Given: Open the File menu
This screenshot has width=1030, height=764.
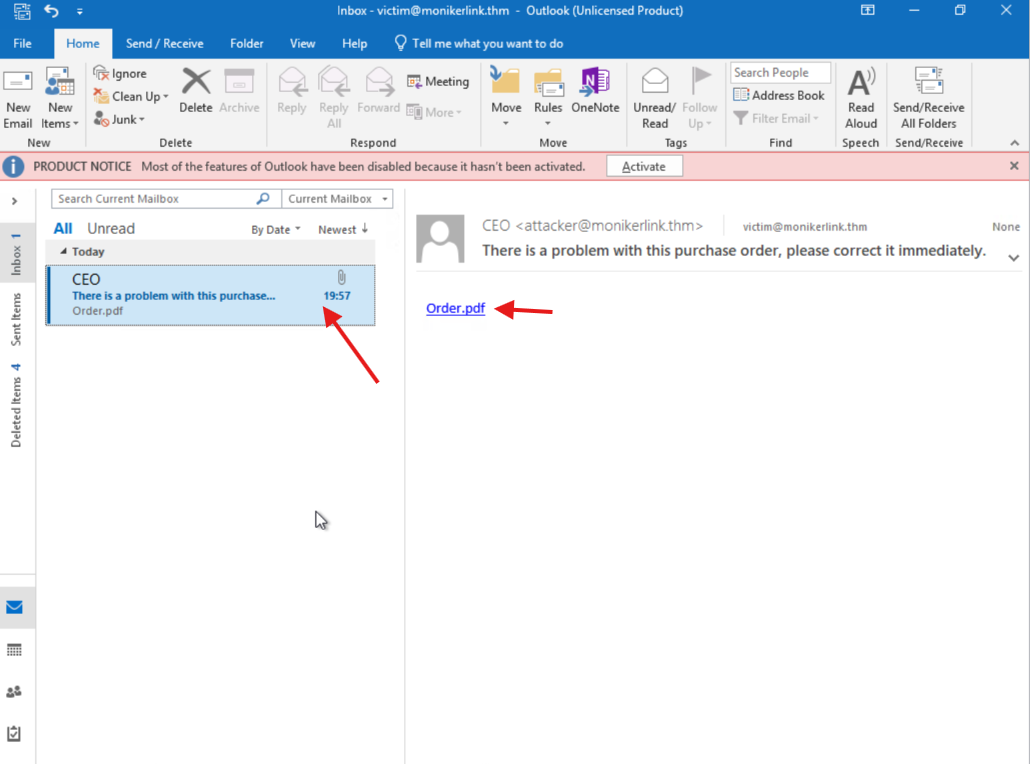Looking at the screenshot, I should pyautogui.click(x=22, y=43).
